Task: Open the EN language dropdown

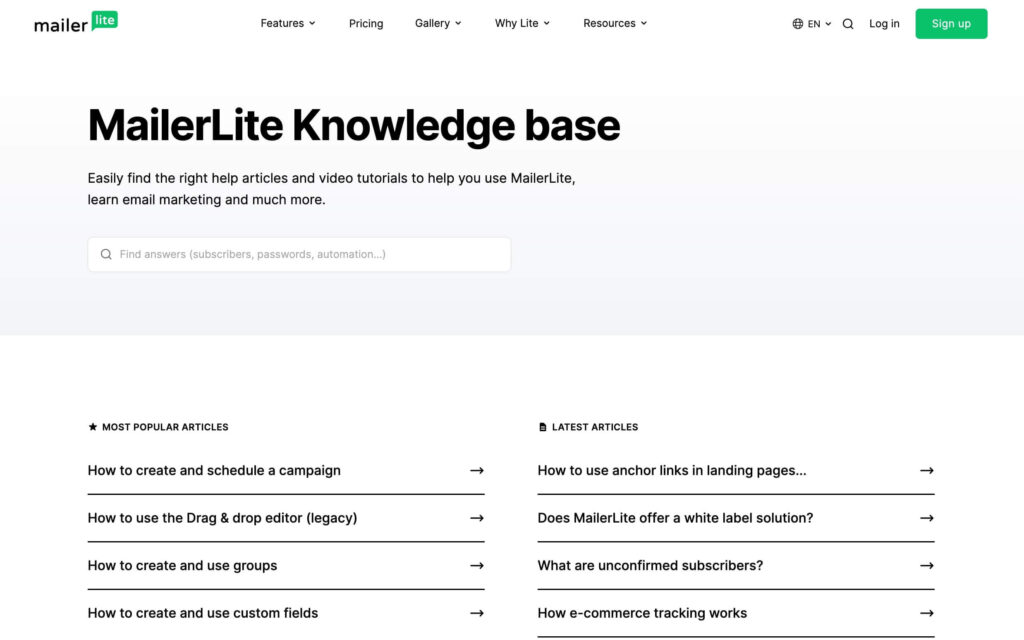Action: (812, 24)
